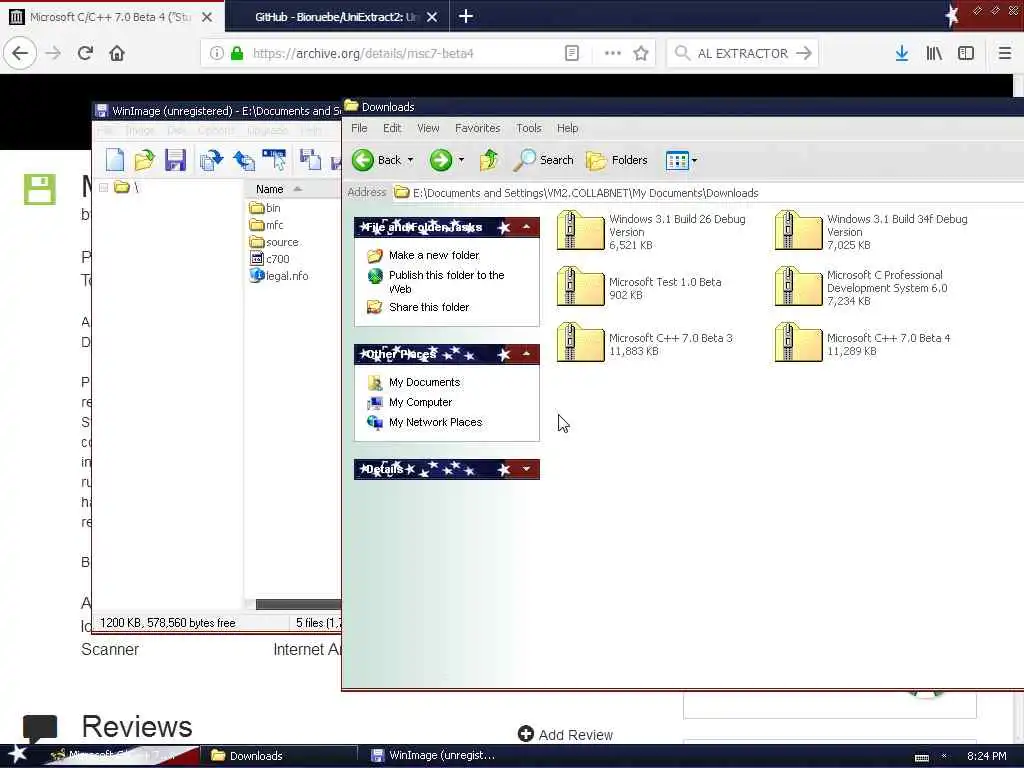Select legal.nfo file in WinImage list
Screen dimensions: 1024x768
point(280,276)
